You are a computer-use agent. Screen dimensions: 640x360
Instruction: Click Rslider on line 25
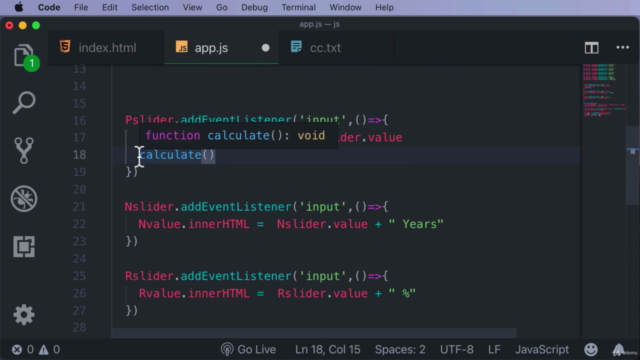tap(149, 276)
